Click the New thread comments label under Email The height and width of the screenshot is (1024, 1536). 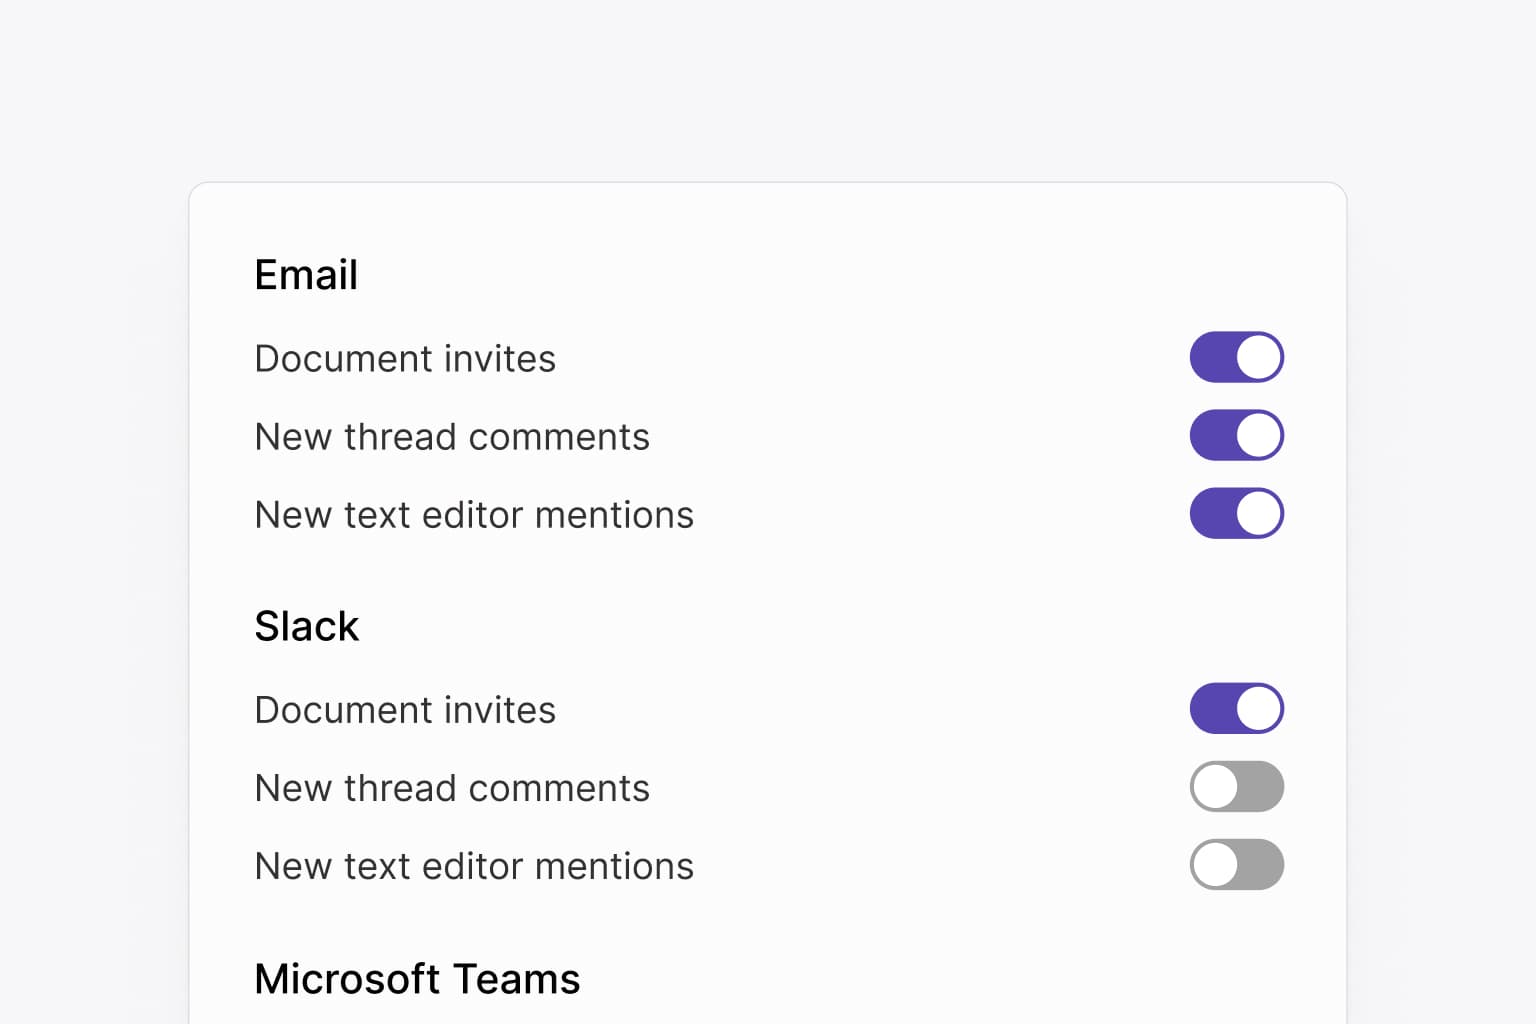pos(452,436)
